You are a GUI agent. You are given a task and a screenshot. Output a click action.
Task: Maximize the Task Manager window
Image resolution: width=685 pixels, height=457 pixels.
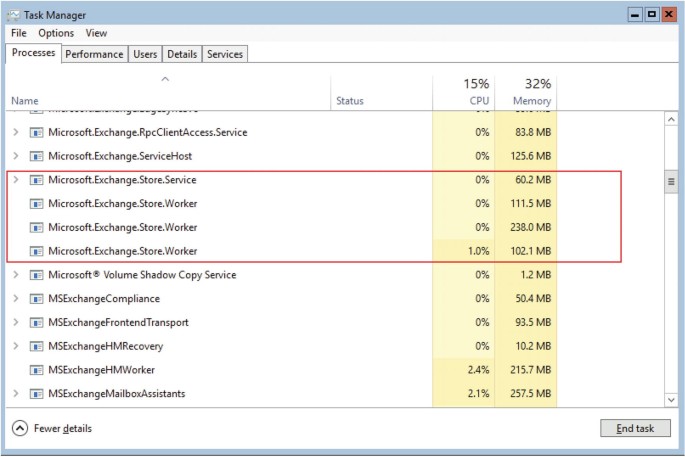(651, 15)
